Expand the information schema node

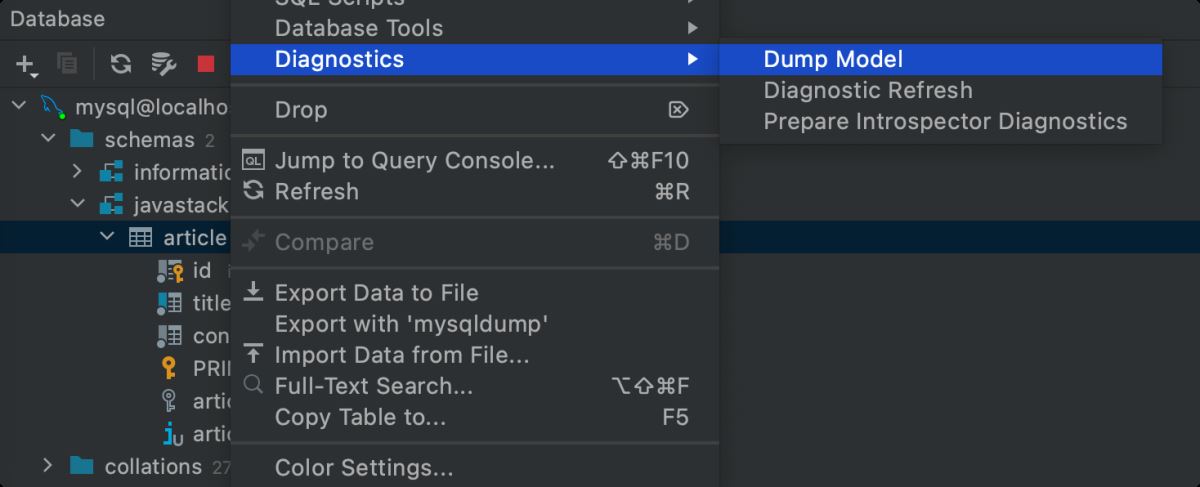pyautogui.click(x=77, y=172)
